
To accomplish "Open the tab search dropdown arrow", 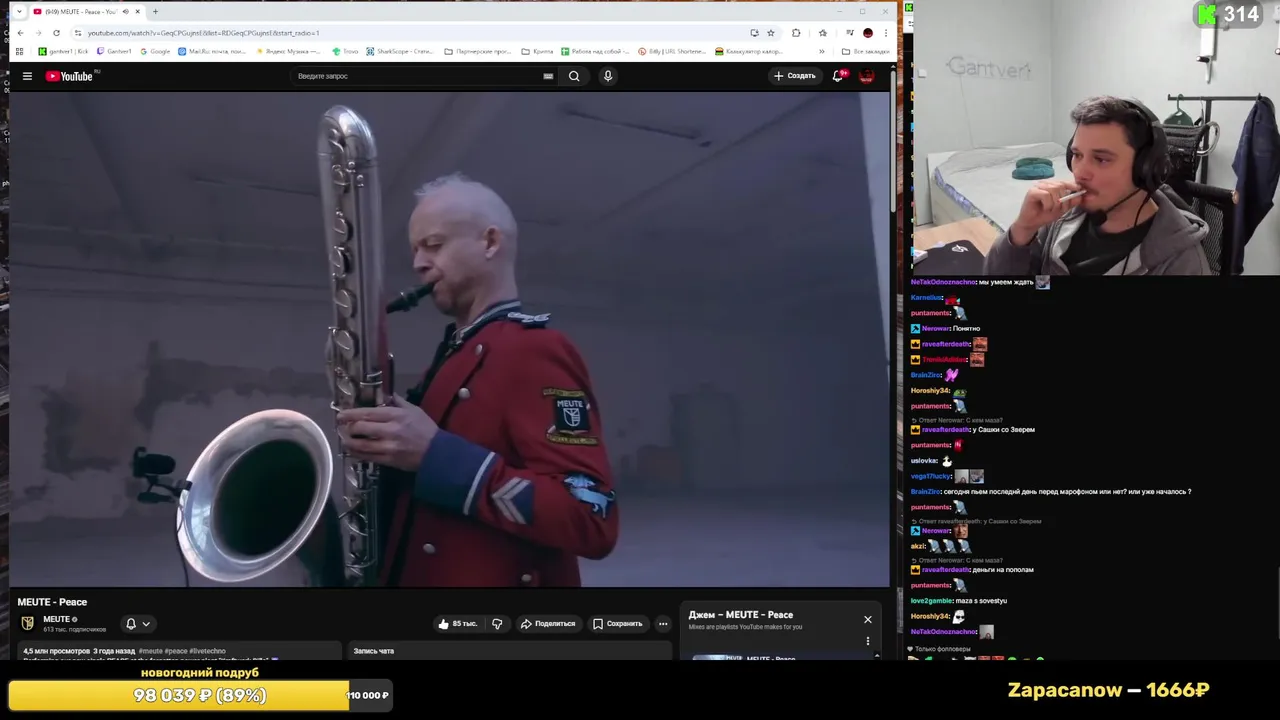I will click(x=19, y=12).
